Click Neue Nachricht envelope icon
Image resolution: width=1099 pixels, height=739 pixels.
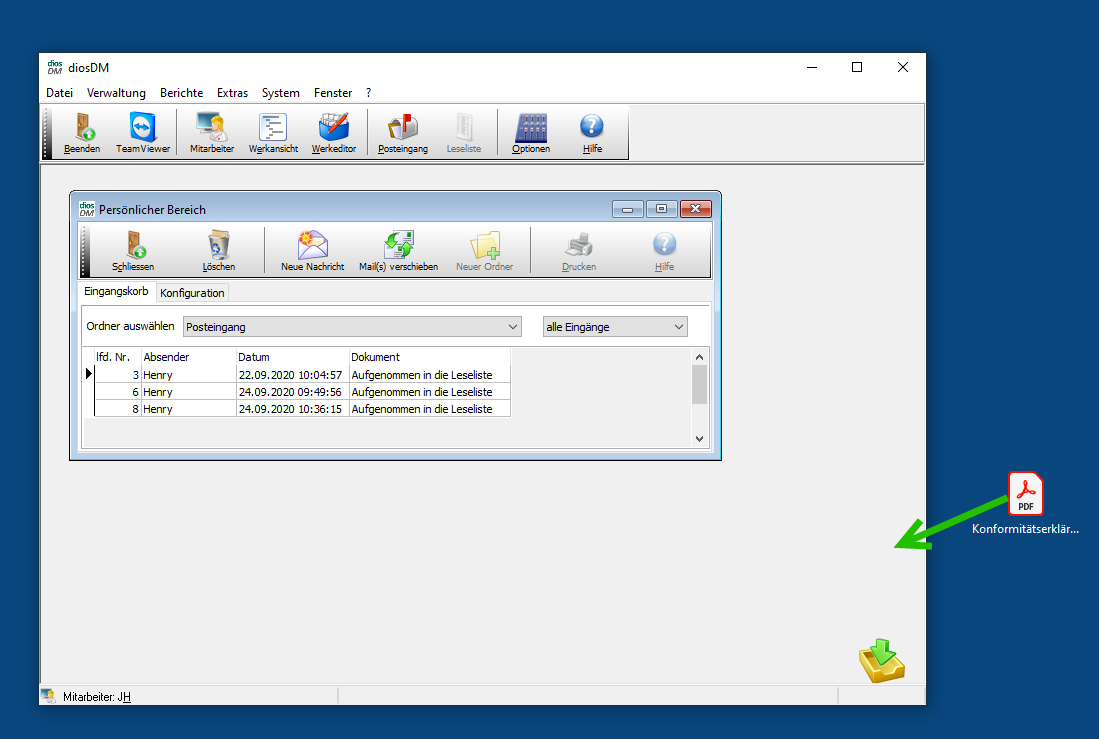click(x=312, y=251)
